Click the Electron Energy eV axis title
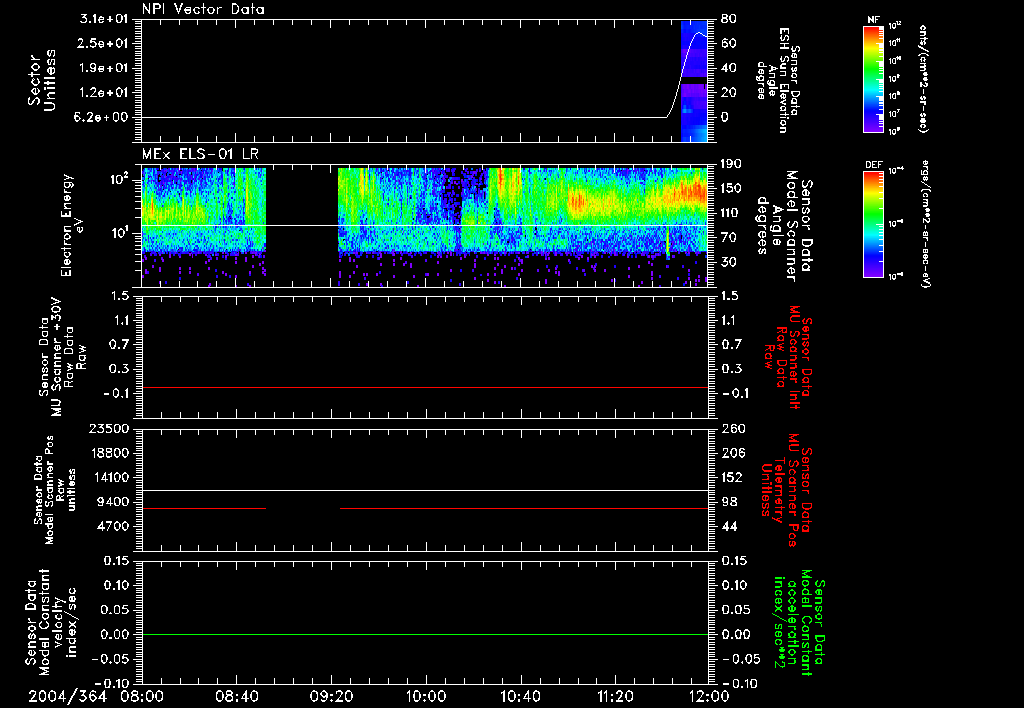 [x=73, y=225]
